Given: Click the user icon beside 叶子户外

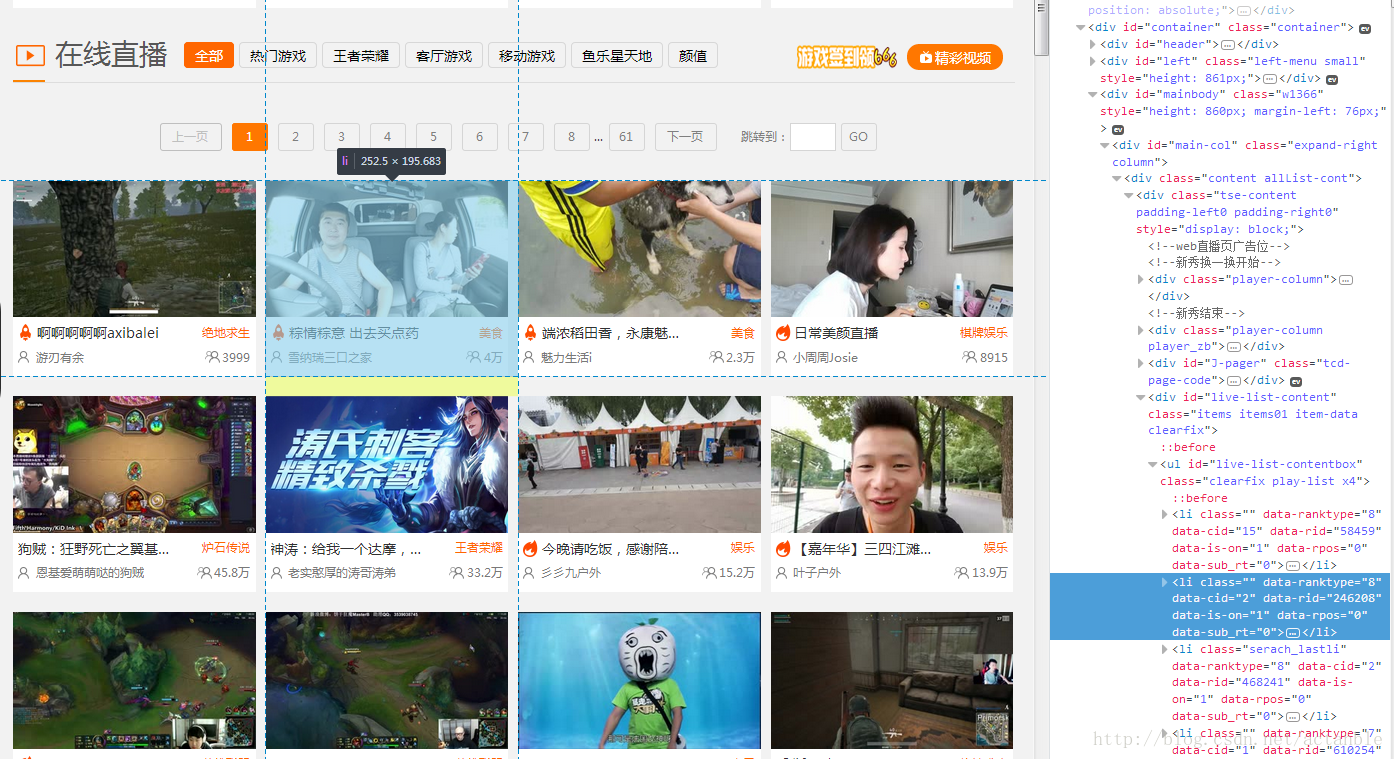Looking at the screenshot, I should point(782,573).
